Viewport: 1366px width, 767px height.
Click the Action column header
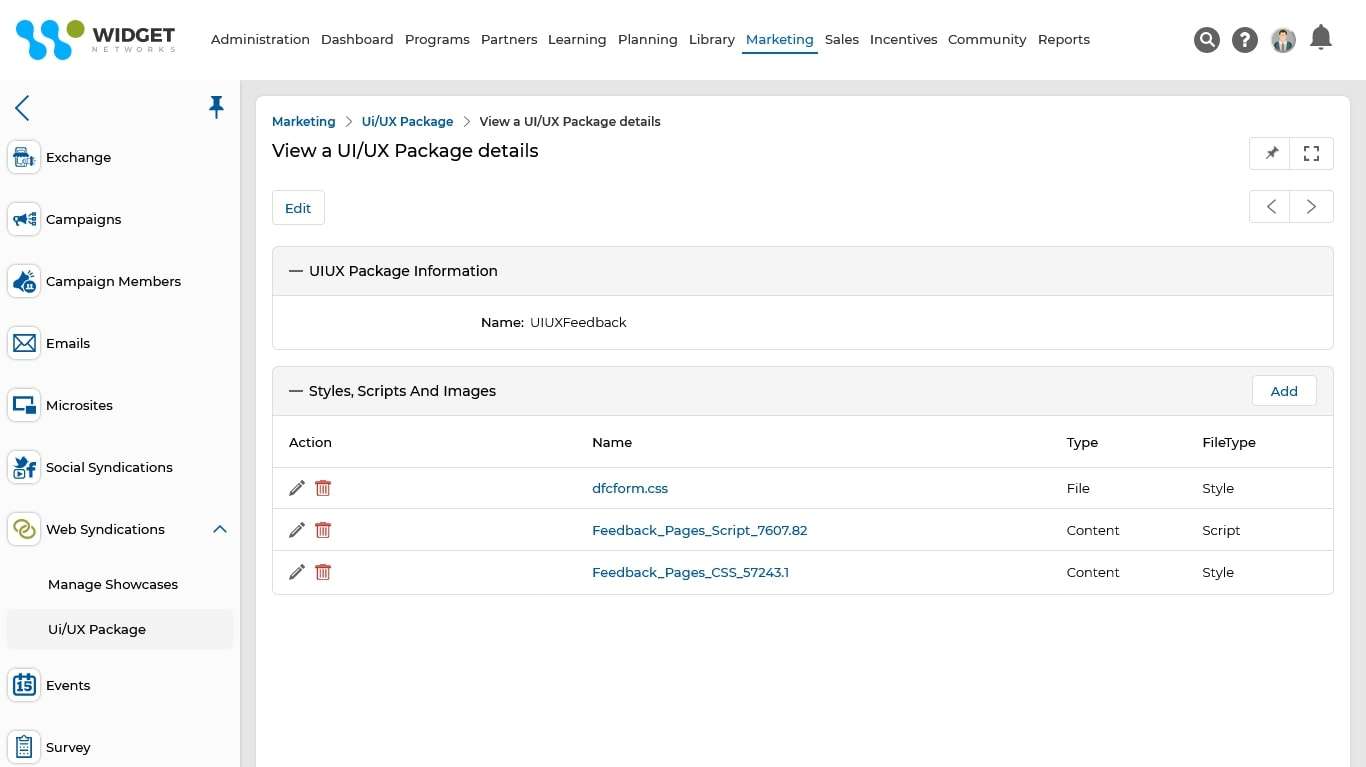pos(310,442)
